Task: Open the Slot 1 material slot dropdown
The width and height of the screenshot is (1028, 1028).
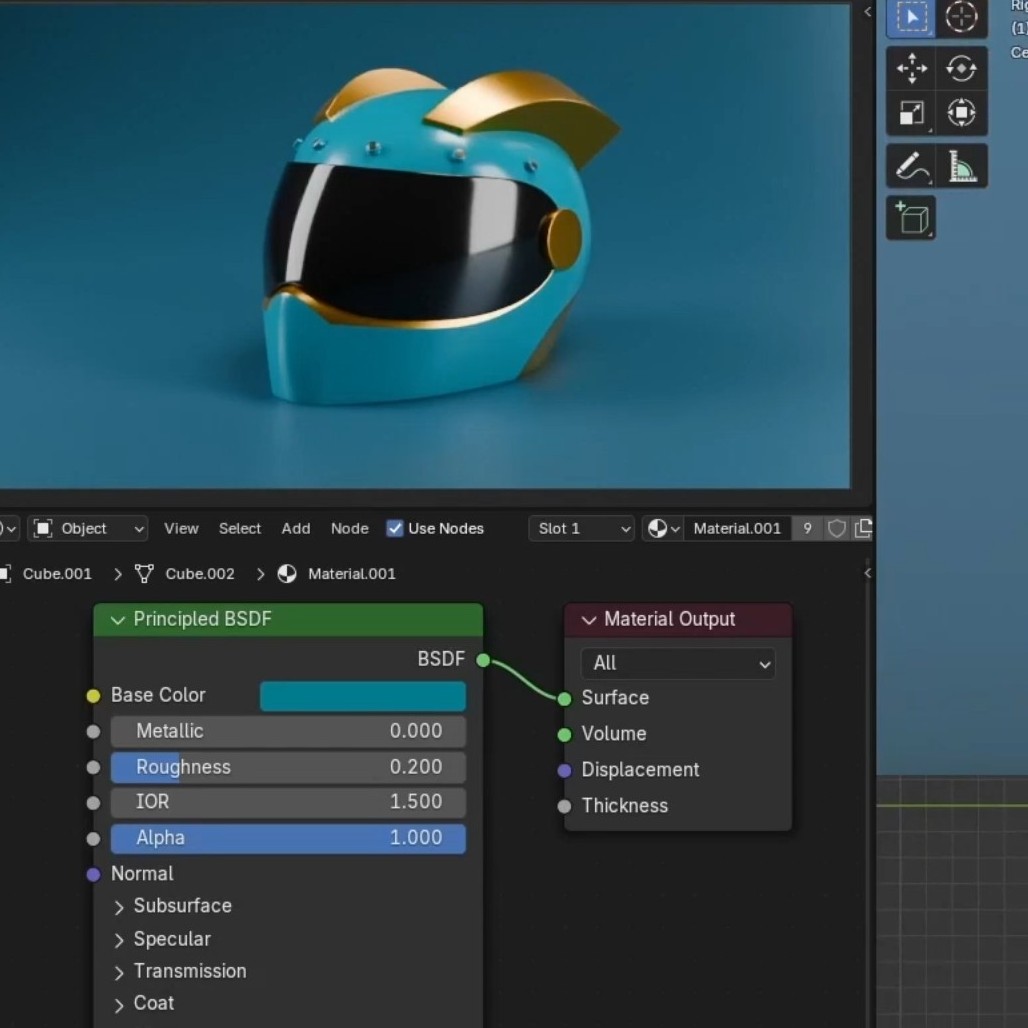Action: point(581,528)
